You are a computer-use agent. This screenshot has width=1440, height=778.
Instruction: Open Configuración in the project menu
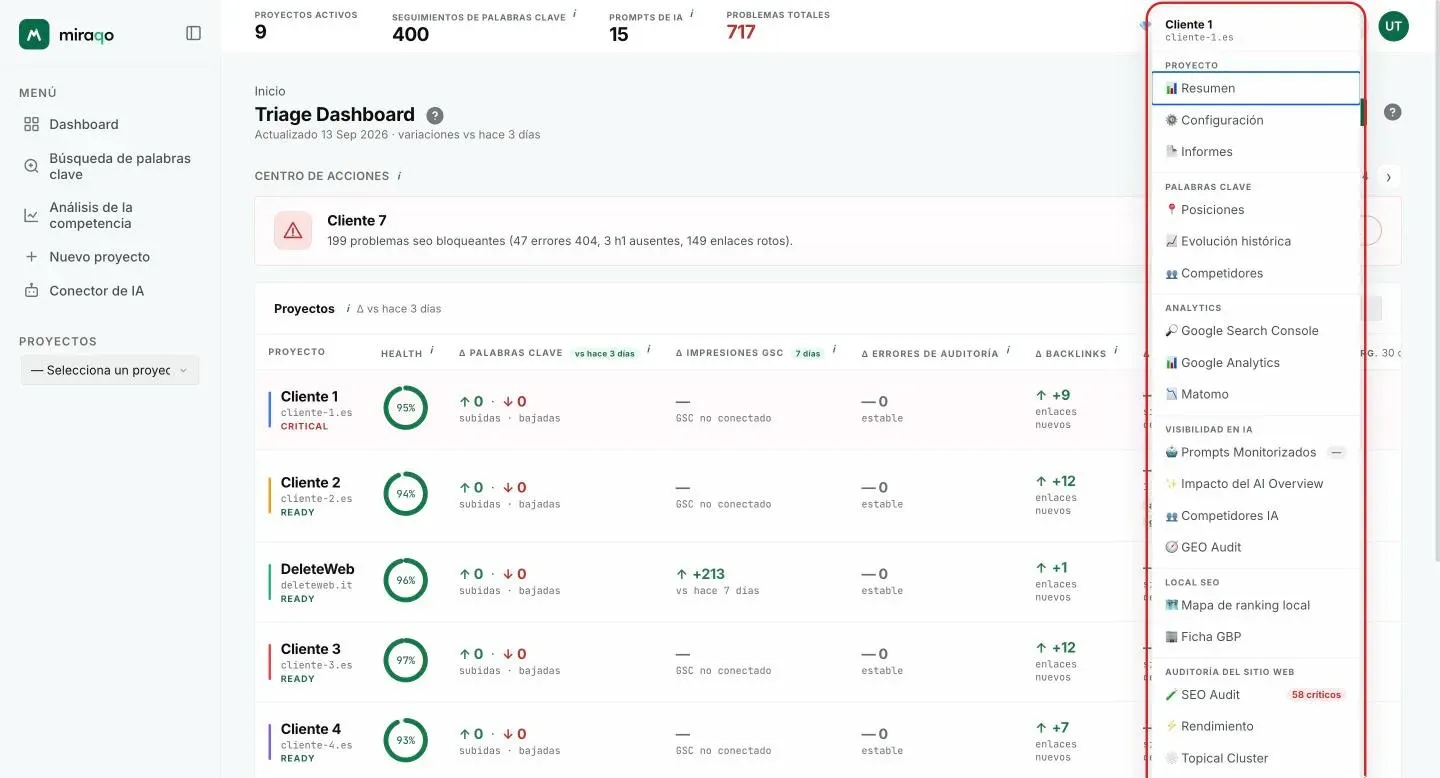pos(1256,120)
